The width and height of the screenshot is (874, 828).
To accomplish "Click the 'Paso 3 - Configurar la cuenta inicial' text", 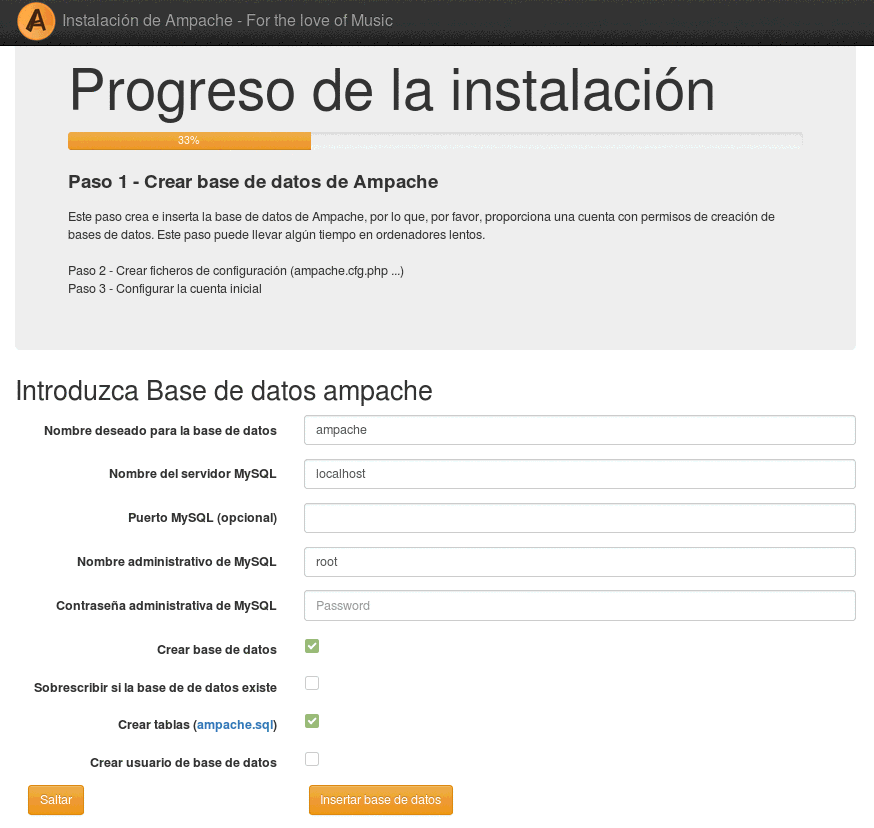I will [x=164, y=289].
